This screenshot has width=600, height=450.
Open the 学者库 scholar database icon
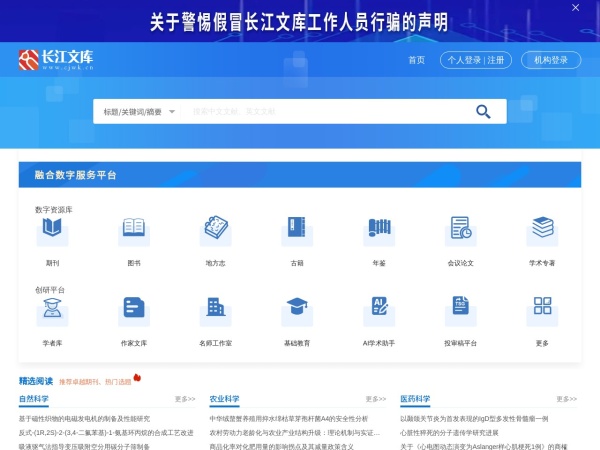52,309
